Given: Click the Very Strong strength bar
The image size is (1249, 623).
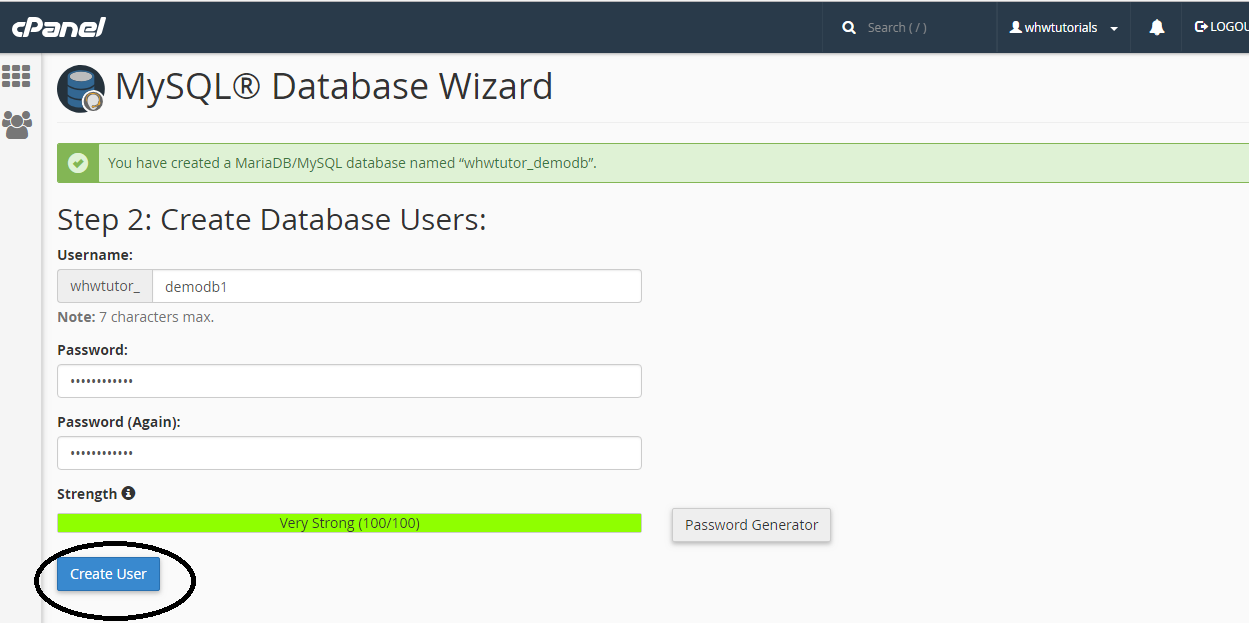Looking at the screenshot, I should (349, 522).
